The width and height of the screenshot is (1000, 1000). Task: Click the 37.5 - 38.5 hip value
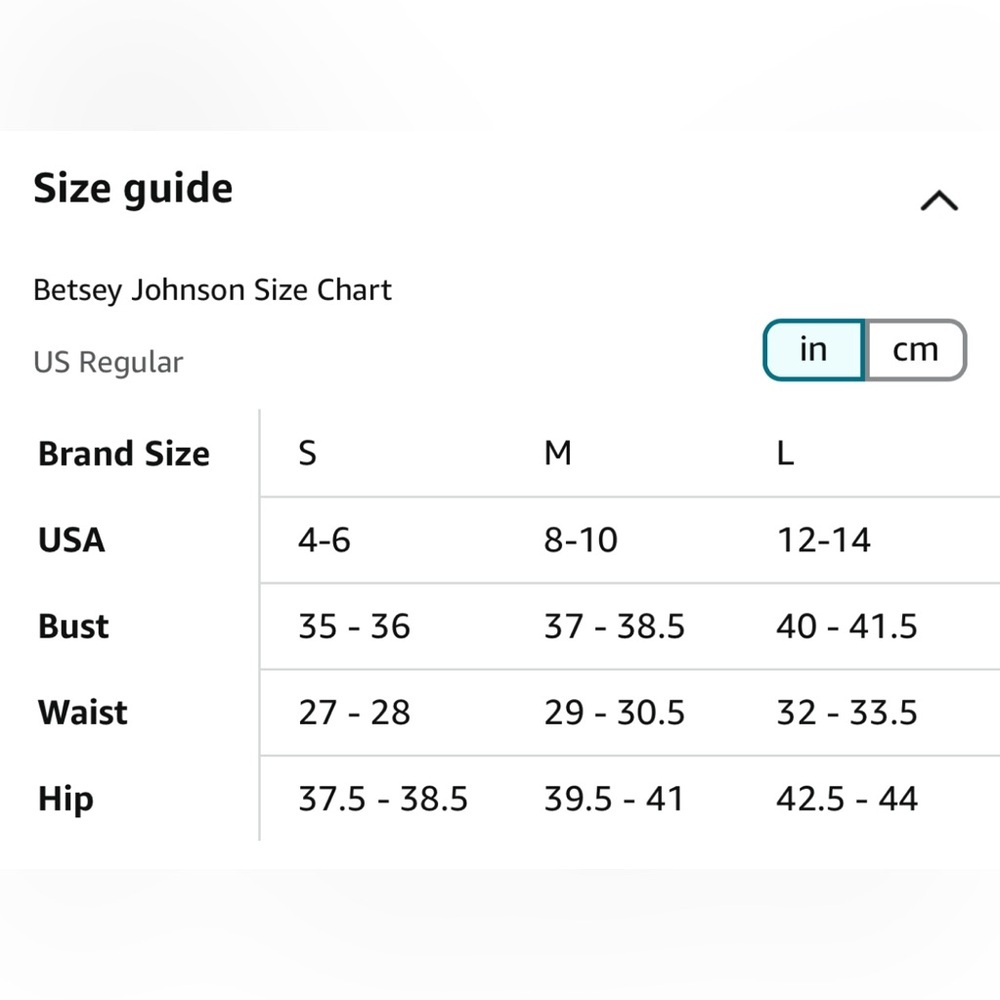coord(383,798)
